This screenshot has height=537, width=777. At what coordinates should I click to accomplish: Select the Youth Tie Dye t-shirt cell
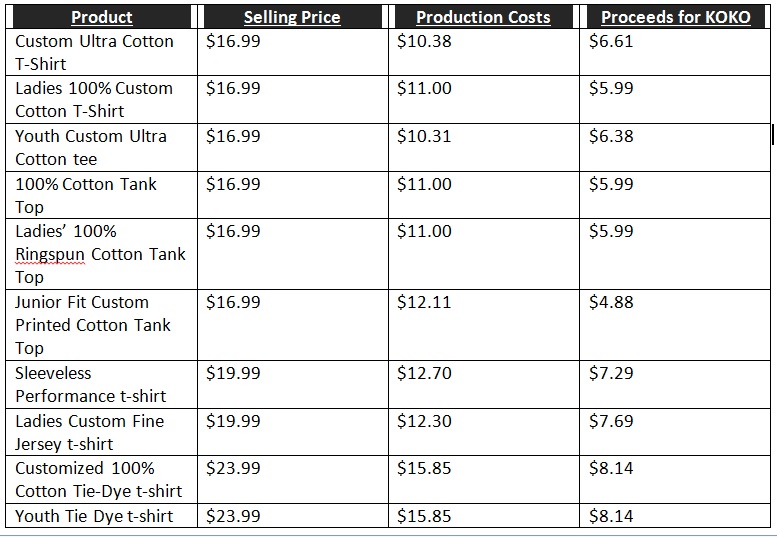(x=94, y=516)
